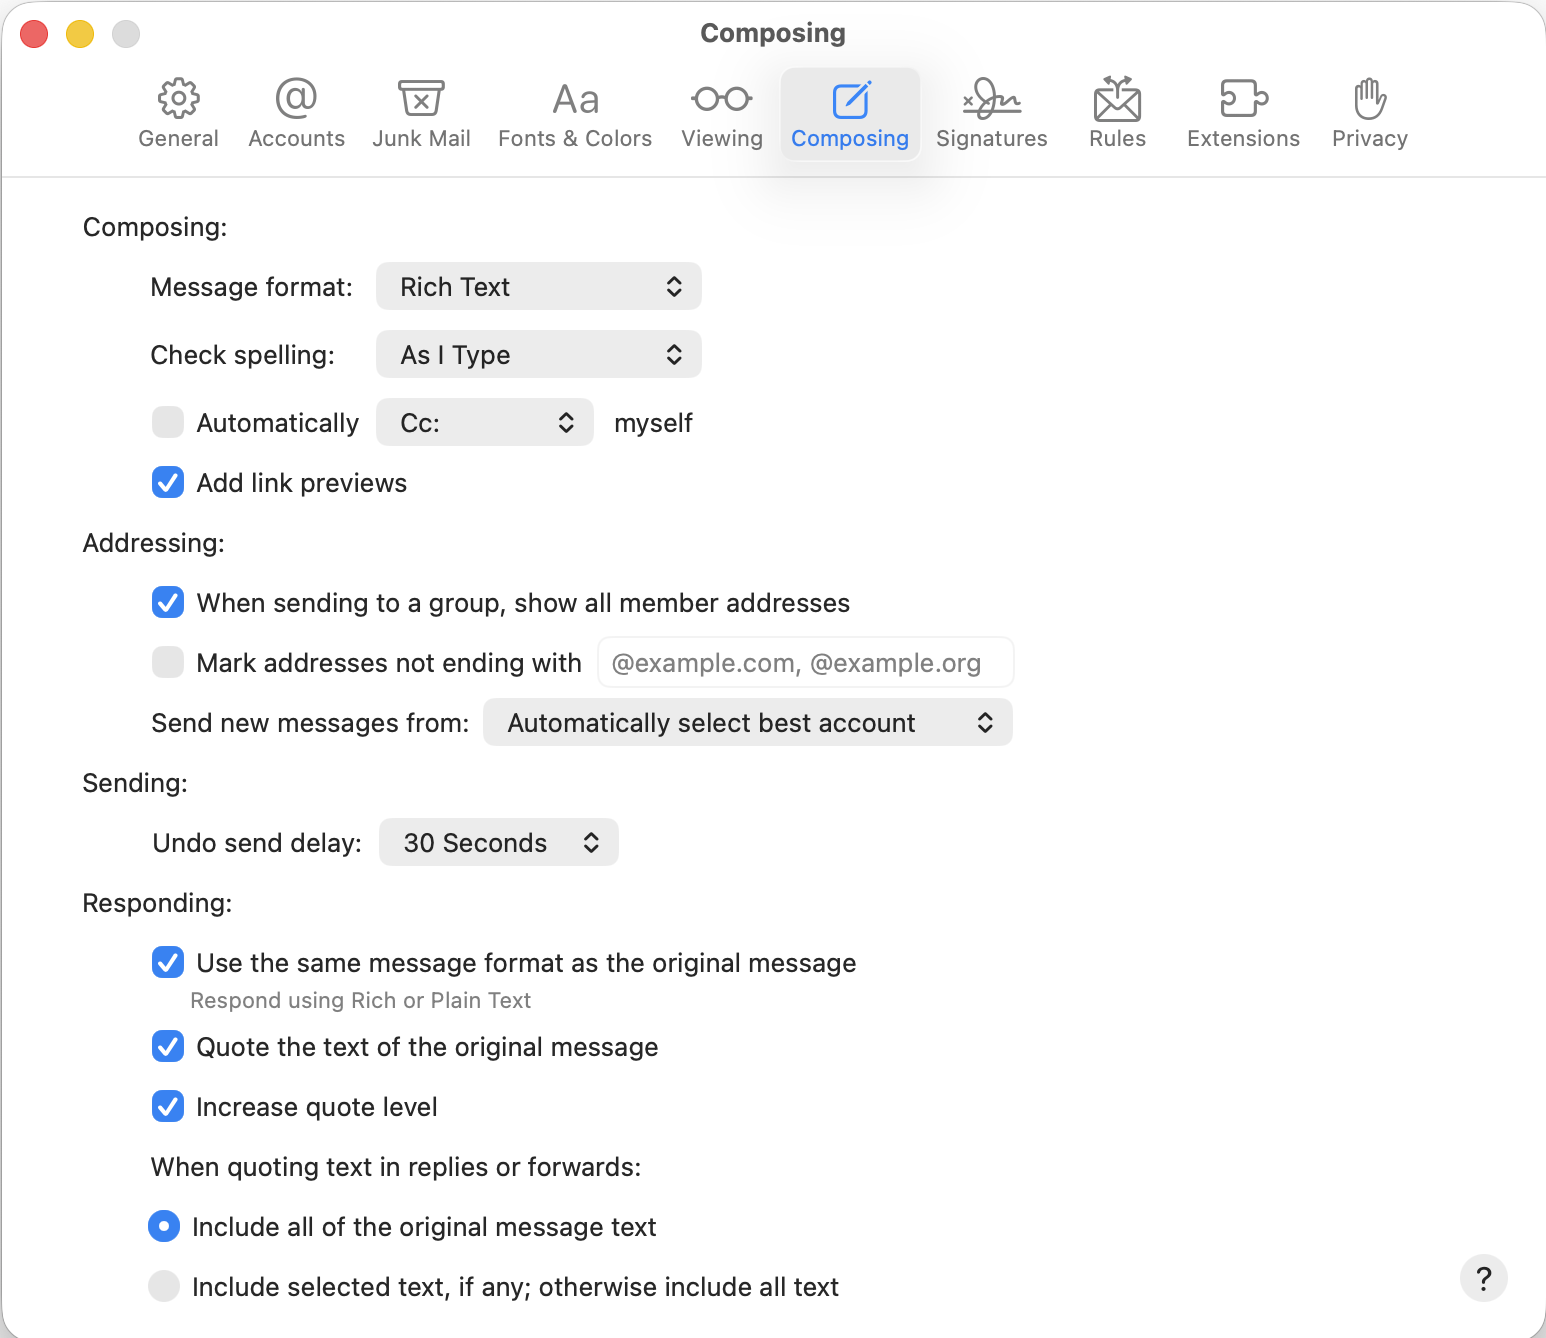Select Include selected text, if any option
This screenshot has height=1338, width=1546.
pos(164,1286)
